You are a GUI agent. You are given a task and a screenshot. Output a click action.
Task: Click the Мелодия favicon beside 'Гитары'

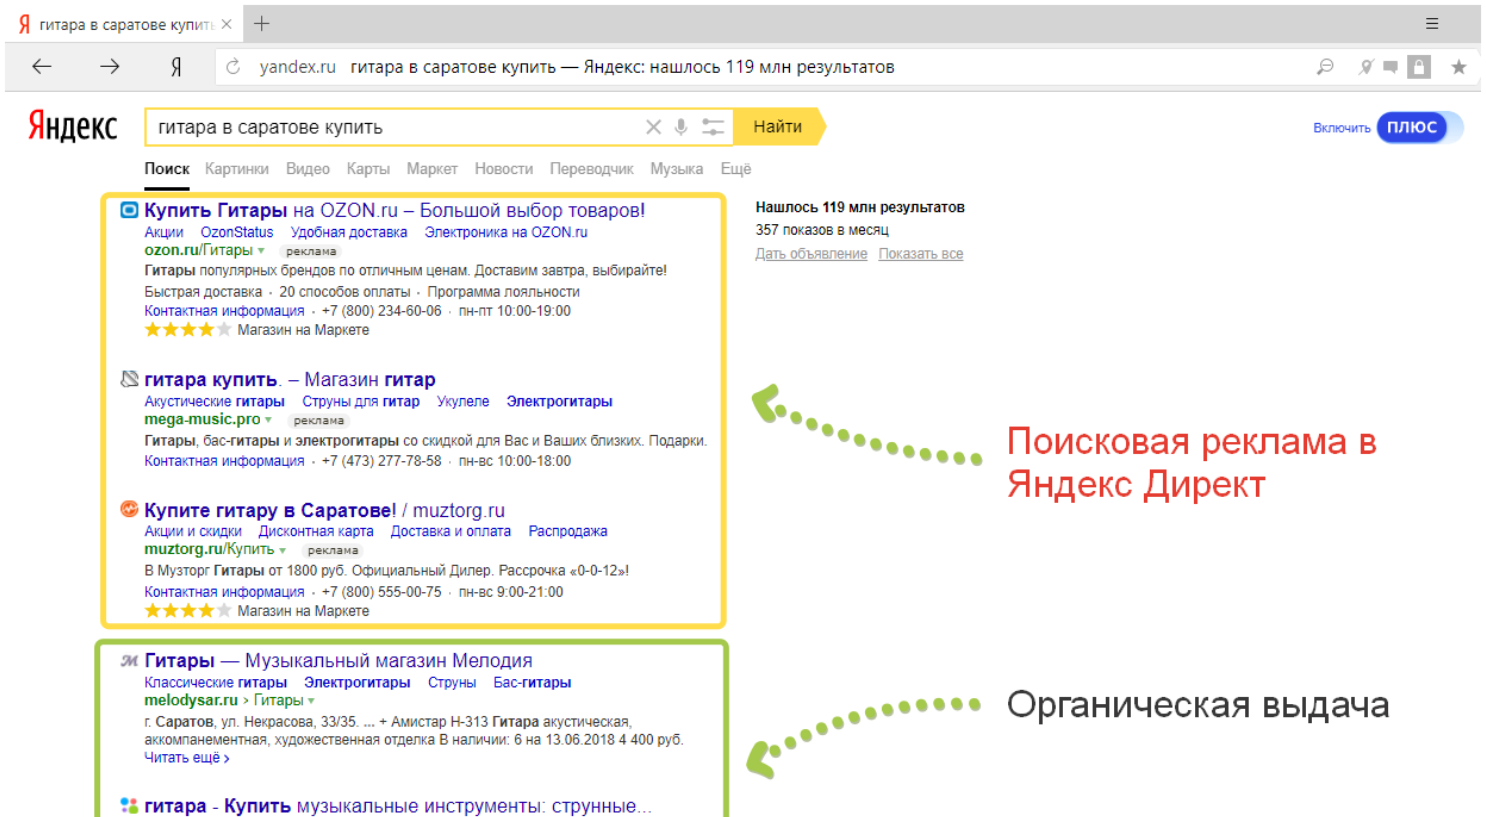point(129,660)
